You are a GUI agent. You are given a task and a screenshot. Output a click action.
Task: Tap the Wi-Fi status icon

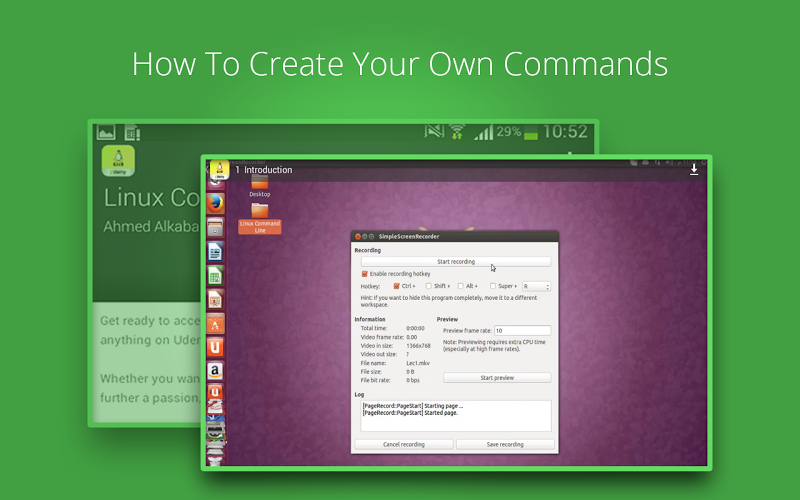point(457,133)
